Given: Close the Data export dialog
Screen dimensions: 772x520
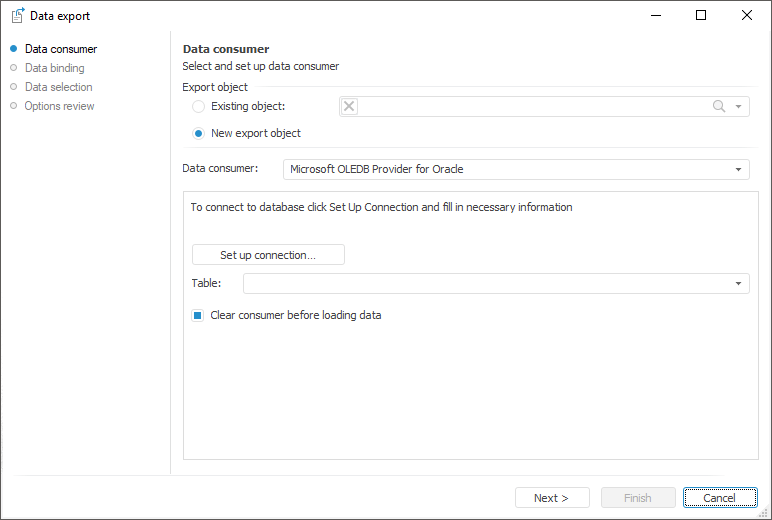Looking at the screenshot, I should pos(747,15).
